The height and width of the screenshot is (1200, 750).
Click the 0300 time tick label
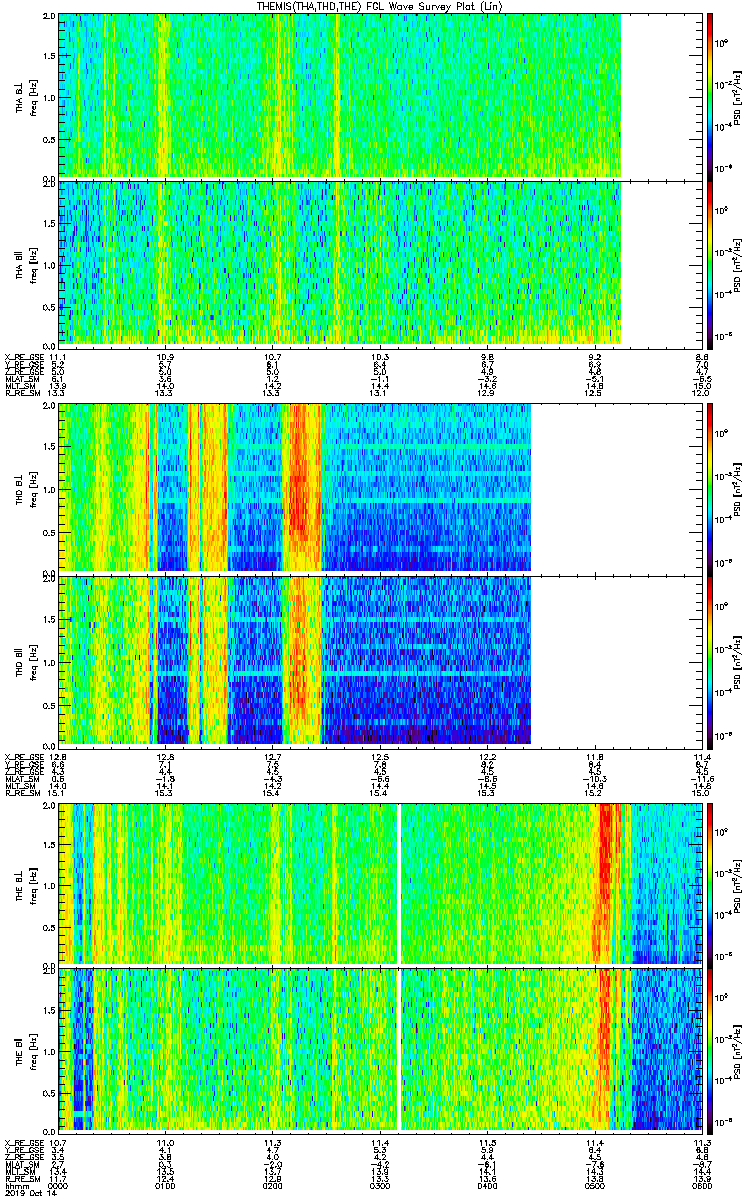coord(379,1184)
